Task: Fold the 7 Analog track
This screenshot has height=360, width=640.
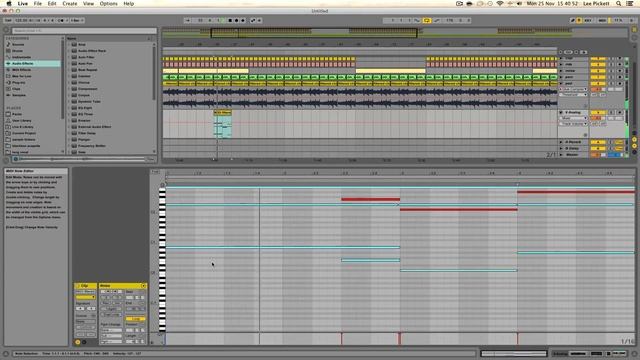Action: coord(561,112)
